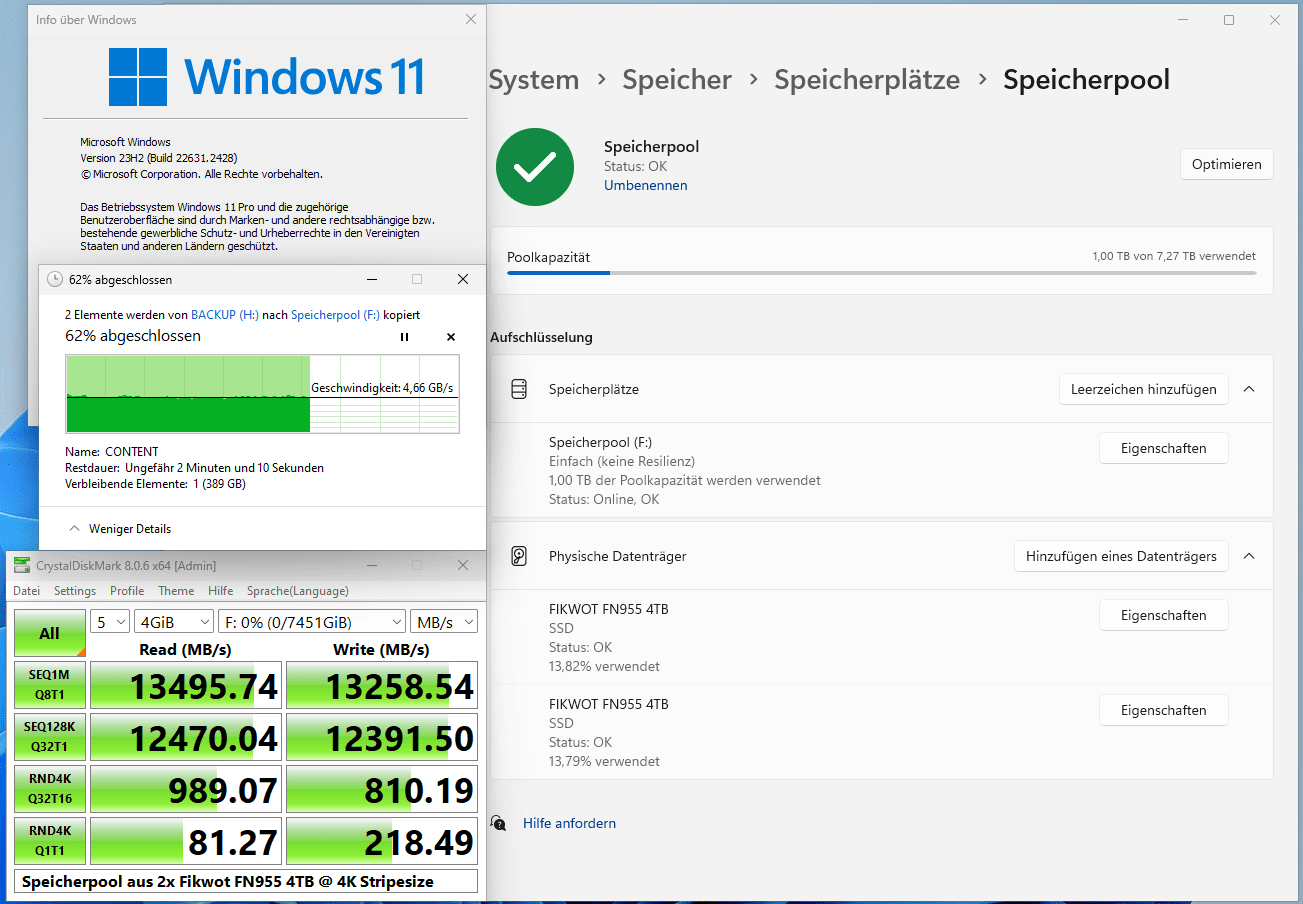This screenshot has height=904, width=1303.
Task: Click the Poolkapazität progress bar
Action: tap(881, 273)
